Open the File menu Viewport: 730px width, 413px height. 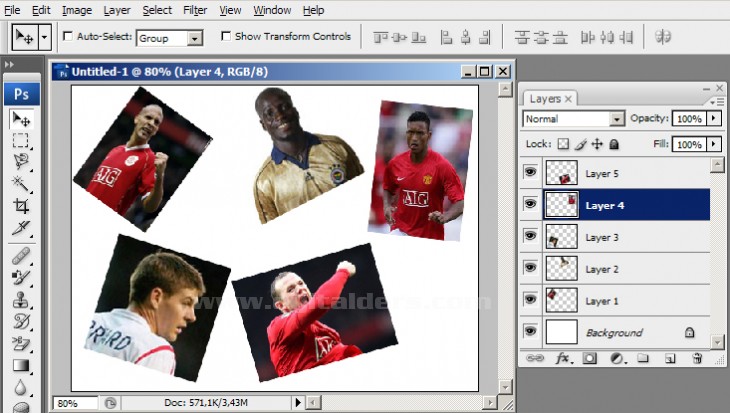[12, 10]
